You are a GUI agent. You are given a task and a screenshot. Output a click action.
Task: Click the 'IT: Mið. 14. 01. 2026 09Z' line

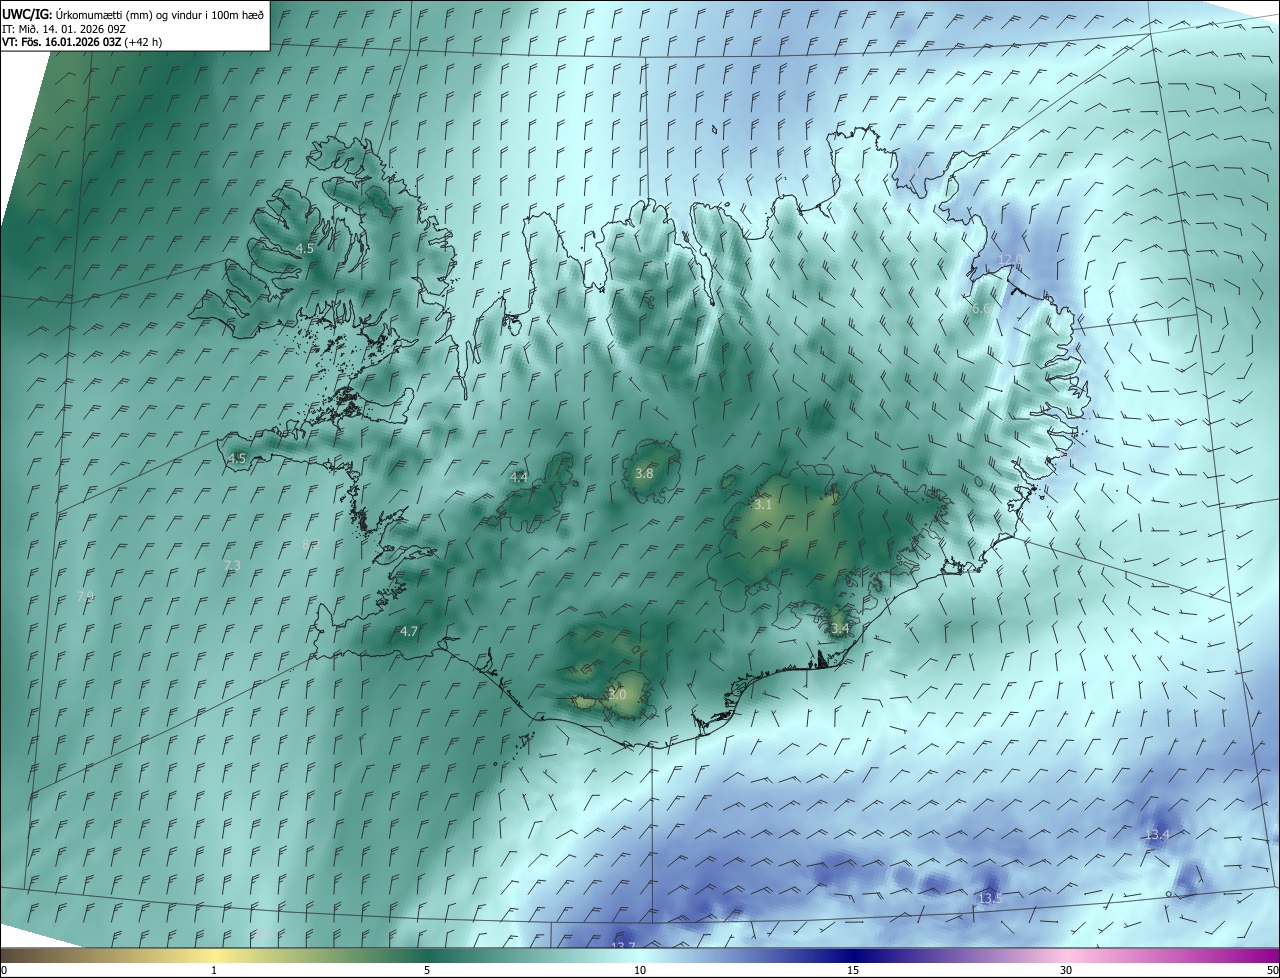pos(64,28)
